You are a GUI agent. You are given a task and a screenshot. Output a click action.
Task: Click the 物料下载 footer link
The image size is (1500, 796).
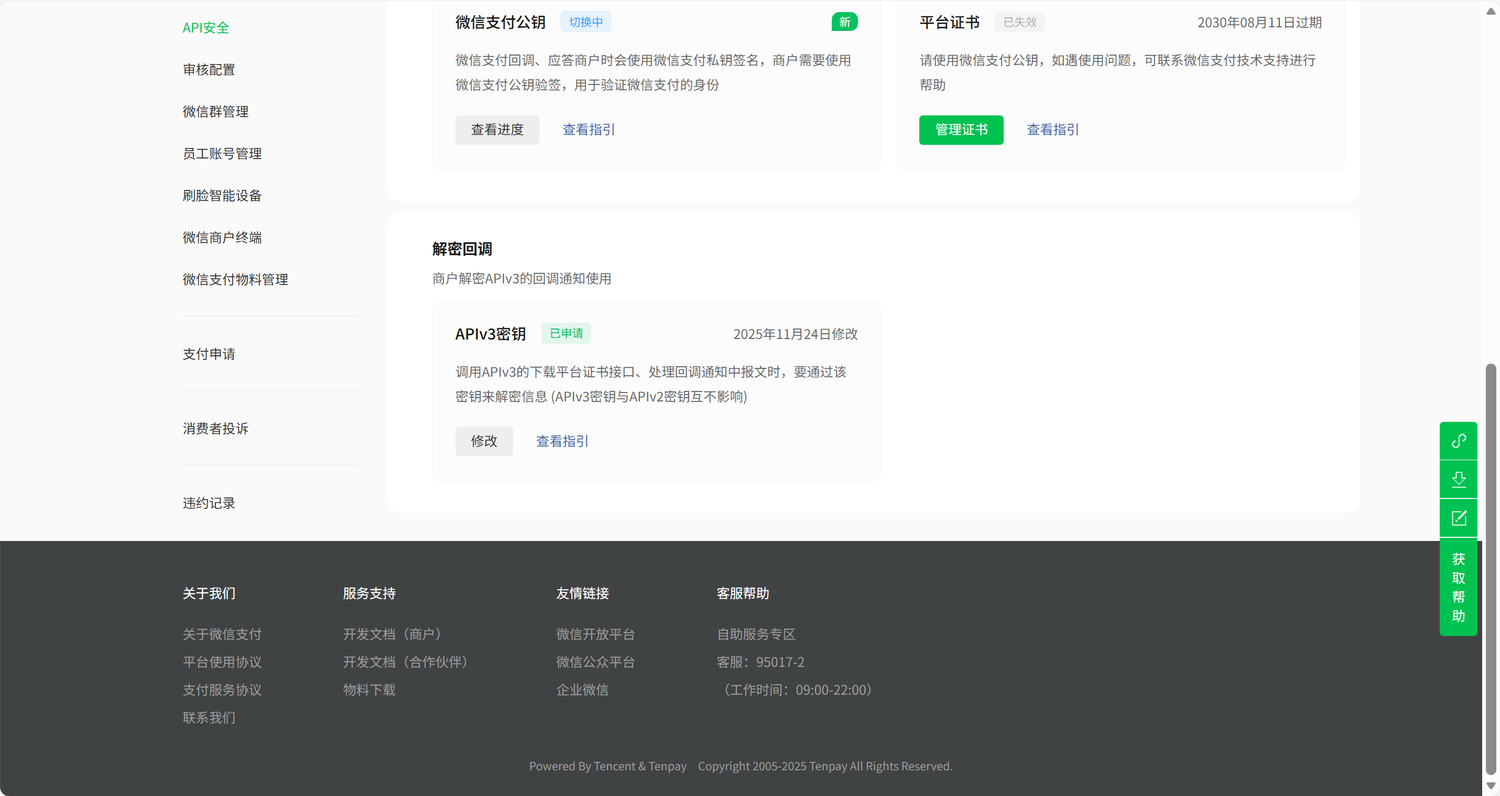369,691
